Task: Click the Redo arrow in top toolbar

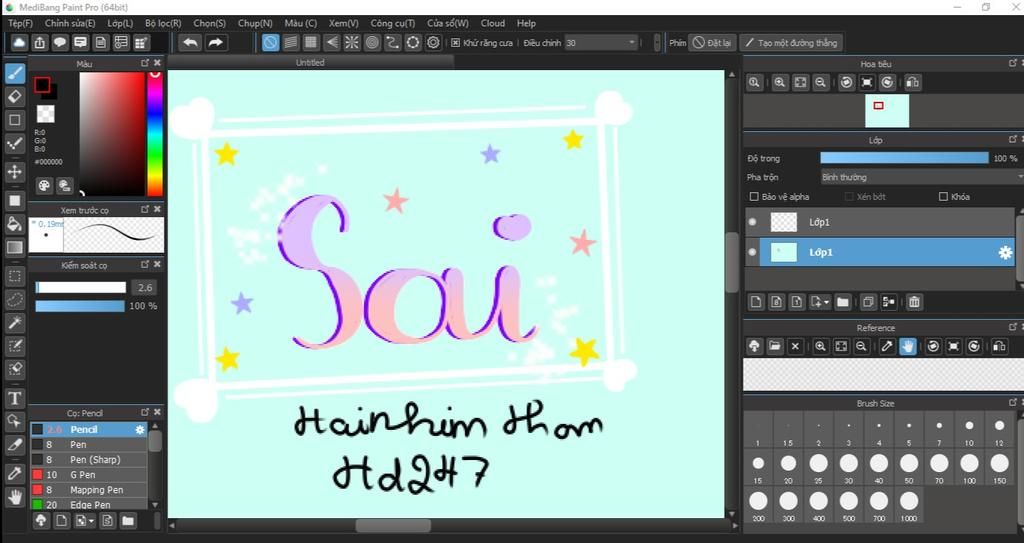Action: point(215,43)
